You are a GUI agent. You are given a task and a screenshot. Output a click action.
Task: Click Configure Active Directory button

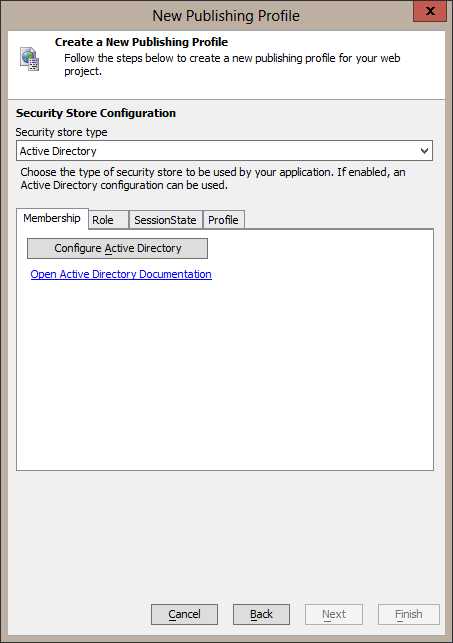117,249
